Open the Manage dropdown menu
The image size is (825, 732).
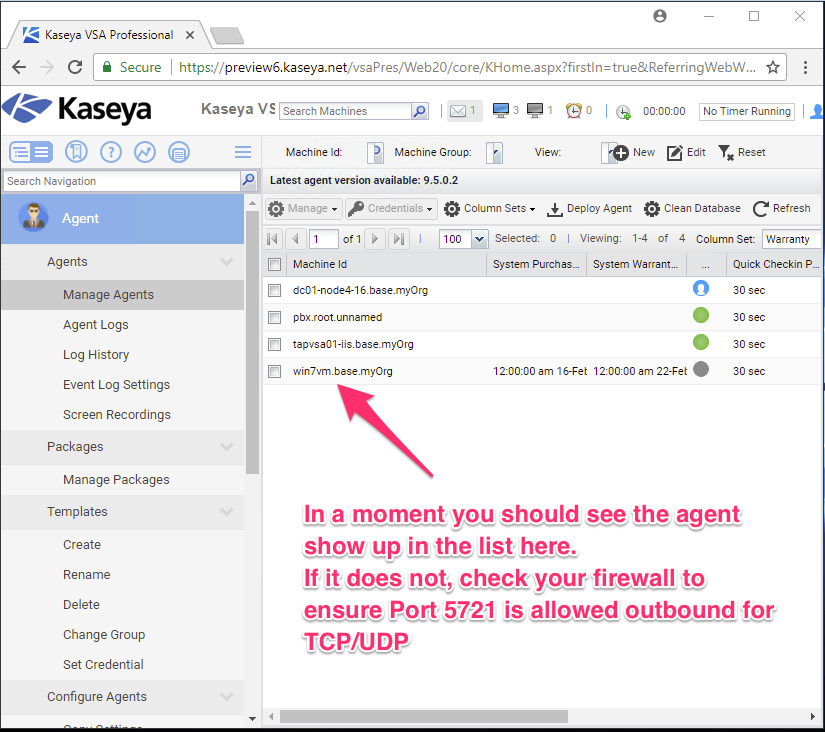coord(304,209)
